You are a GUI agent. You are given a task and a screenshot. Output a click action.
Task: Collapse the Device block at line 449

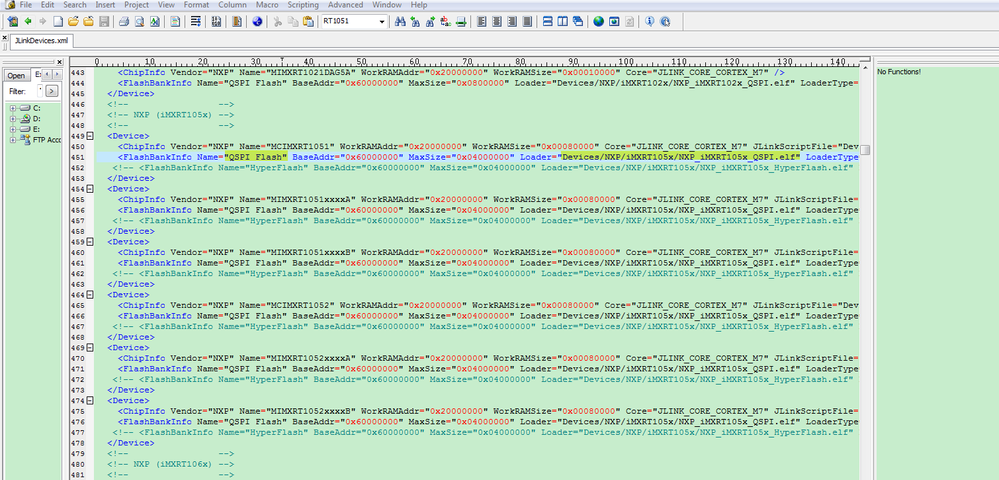(90, 136)
